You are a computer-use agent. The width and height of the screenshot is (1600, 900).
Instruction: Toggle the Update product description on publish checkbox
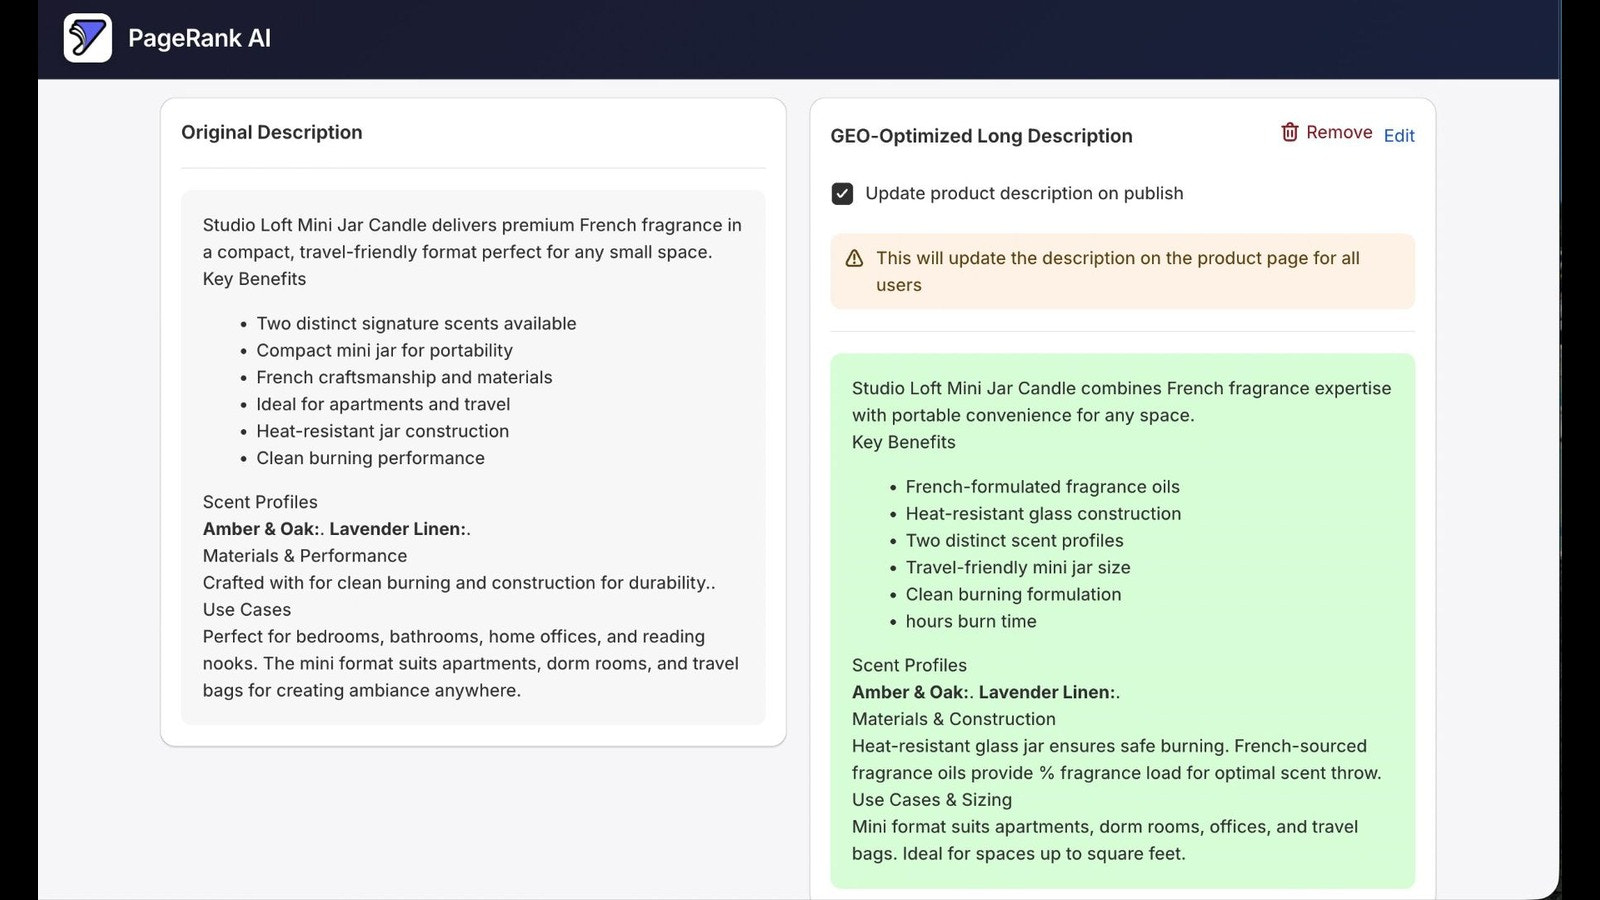click(842, 193)
